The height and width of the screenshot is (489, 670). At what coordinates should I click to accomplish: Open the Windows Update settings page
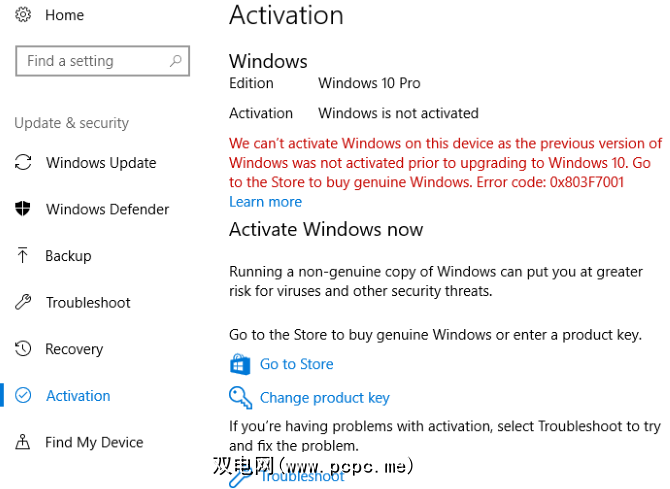[x=101, y=163]
